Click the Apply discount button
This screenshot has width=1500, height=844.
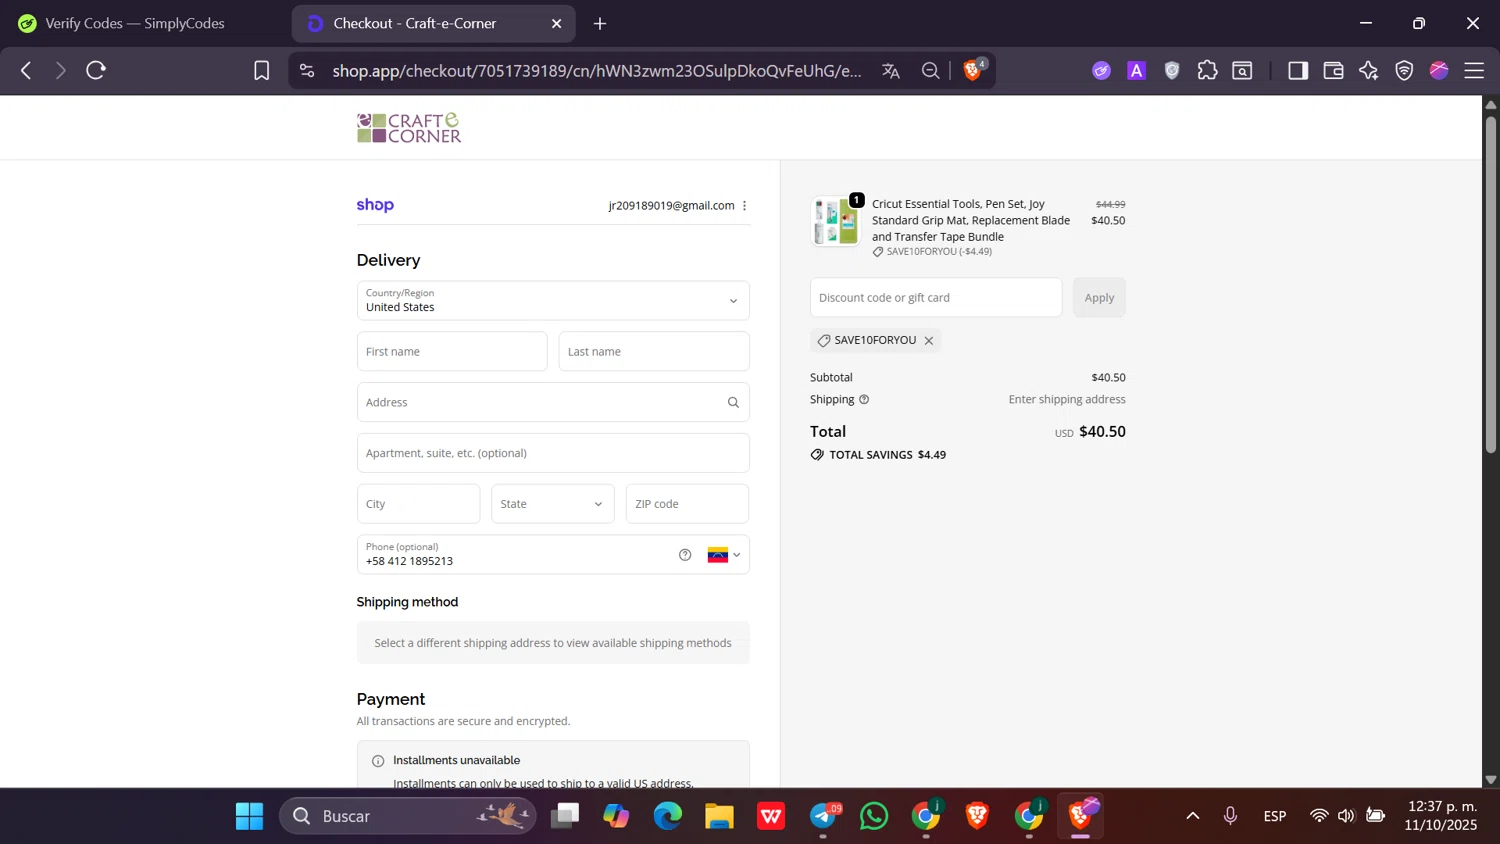[1099, 298]
